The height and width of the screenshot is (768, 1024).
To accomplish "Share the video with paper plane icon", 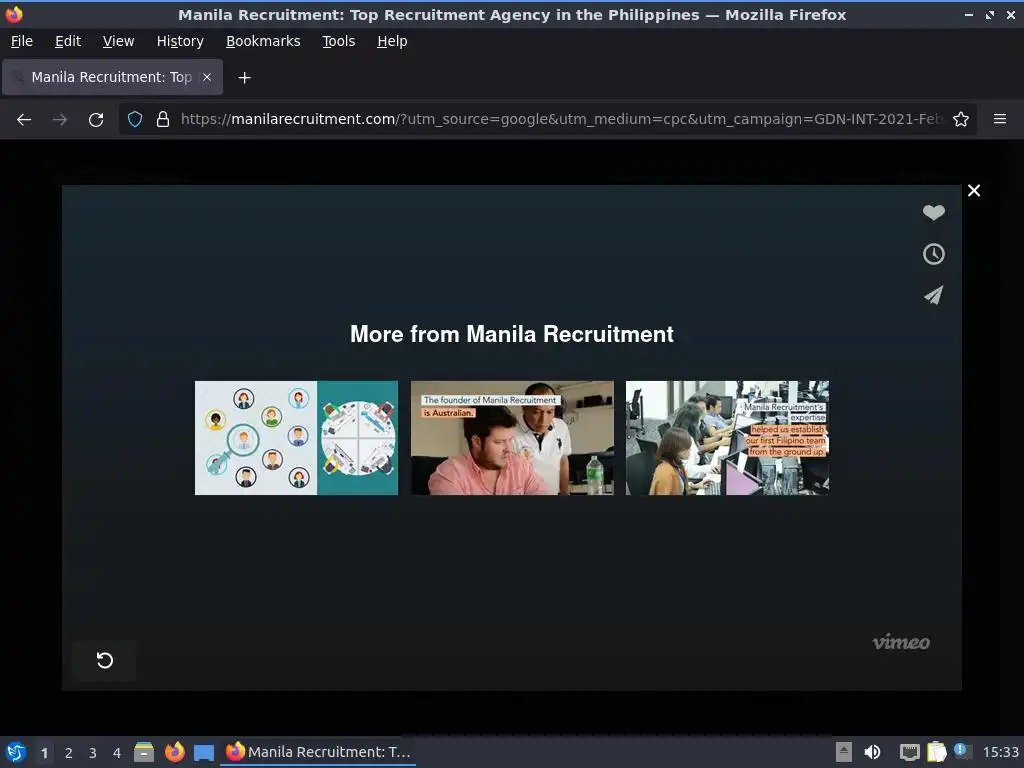I will coord(933,295).
